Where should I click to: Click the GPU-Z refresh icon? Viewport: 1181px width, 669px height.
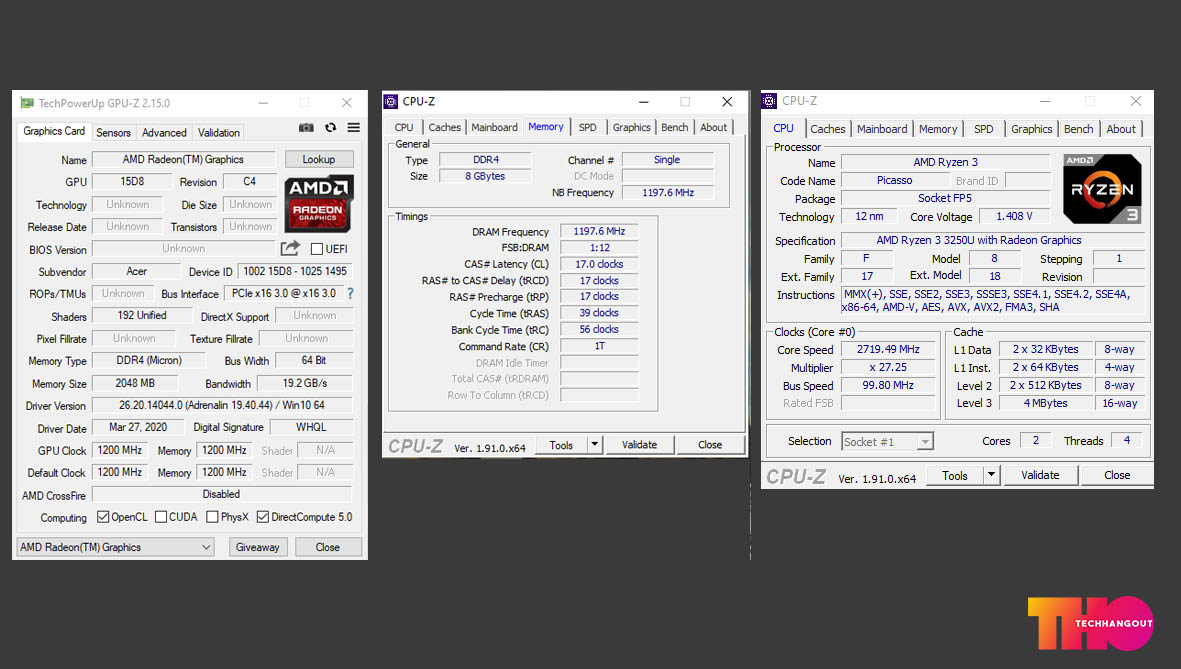point(331,128)
